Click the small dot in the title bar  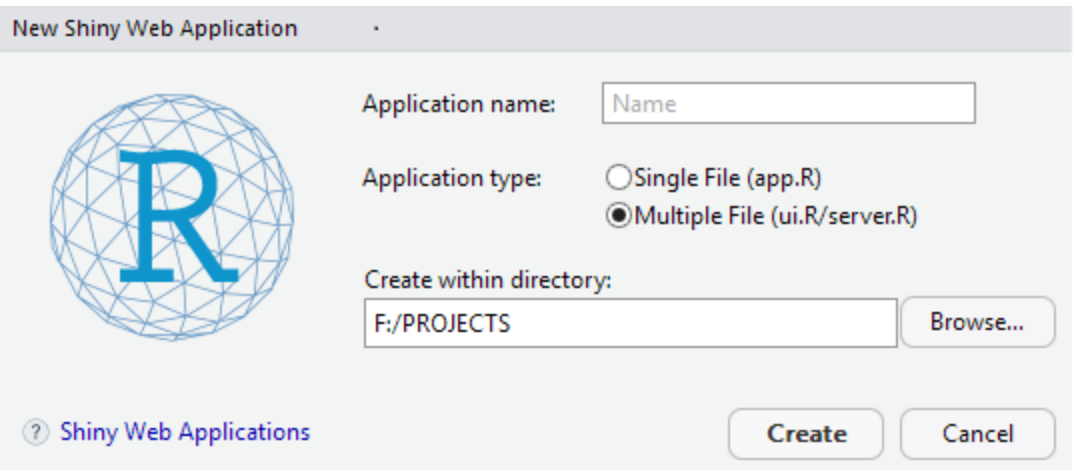[377, 29]
